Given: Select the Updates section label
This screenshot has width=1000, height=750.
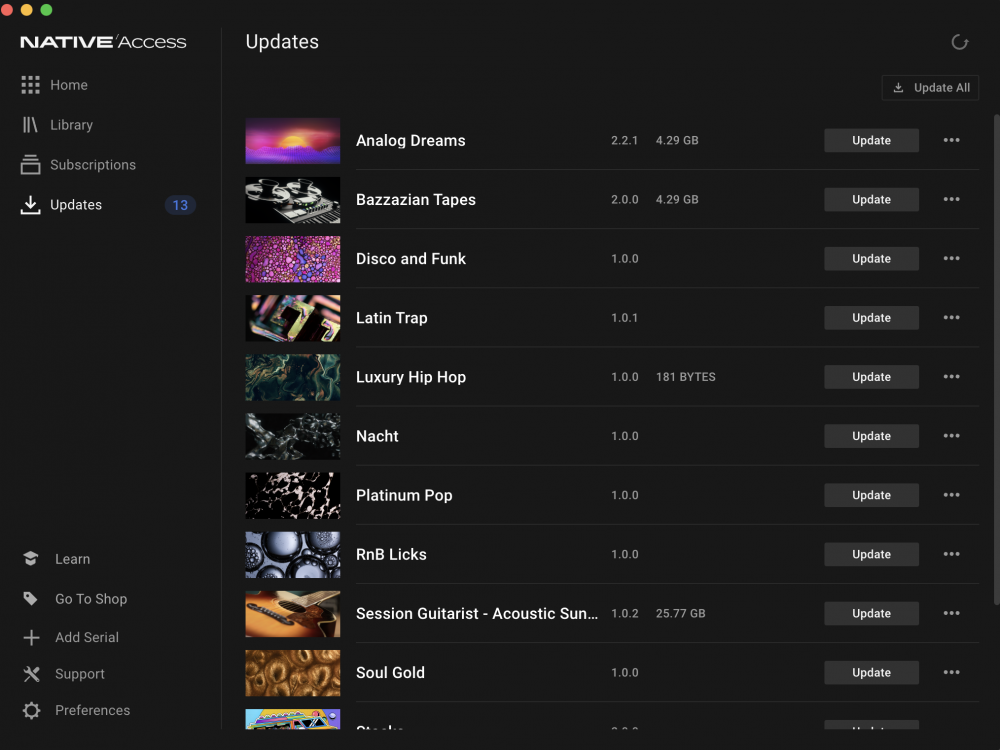Looking at the screenshot, I should pos(76,205).
